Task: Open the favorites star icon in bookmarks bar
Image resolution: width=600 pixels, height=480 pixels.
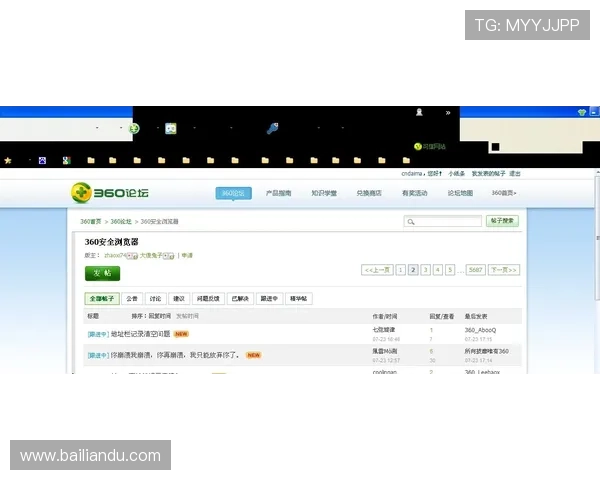Action: point(8,161)
